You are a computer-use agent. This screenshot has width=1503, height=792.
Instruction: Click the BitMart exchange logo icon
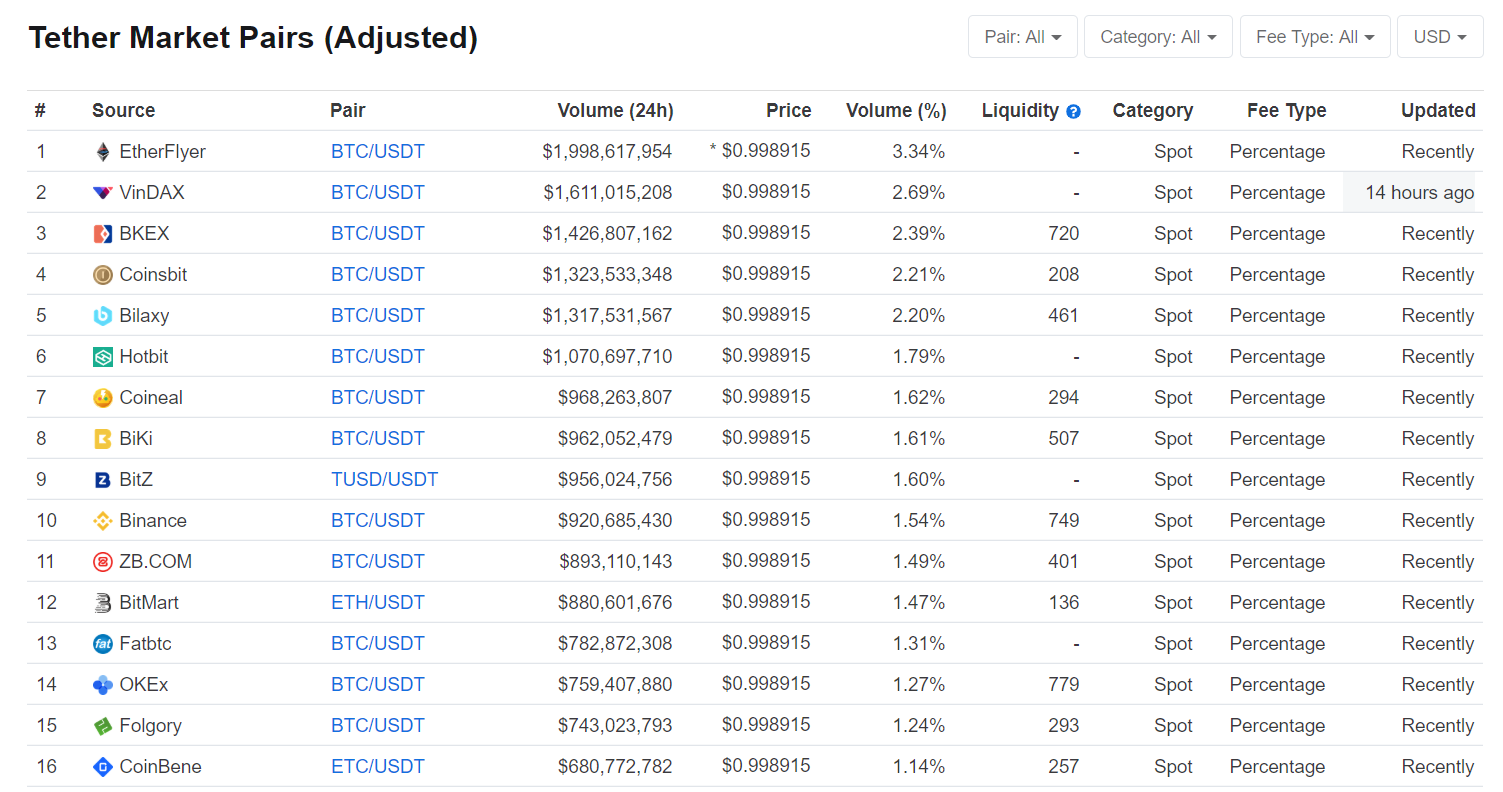coord(102,603)
